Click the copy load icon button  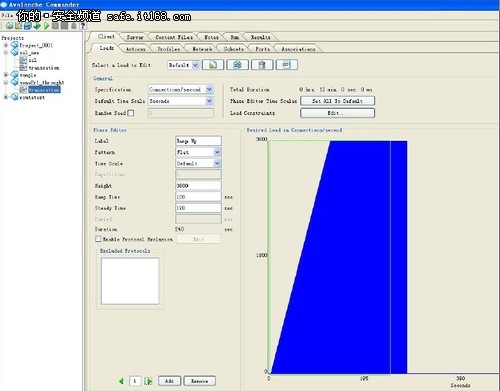[x=237, y=65]
